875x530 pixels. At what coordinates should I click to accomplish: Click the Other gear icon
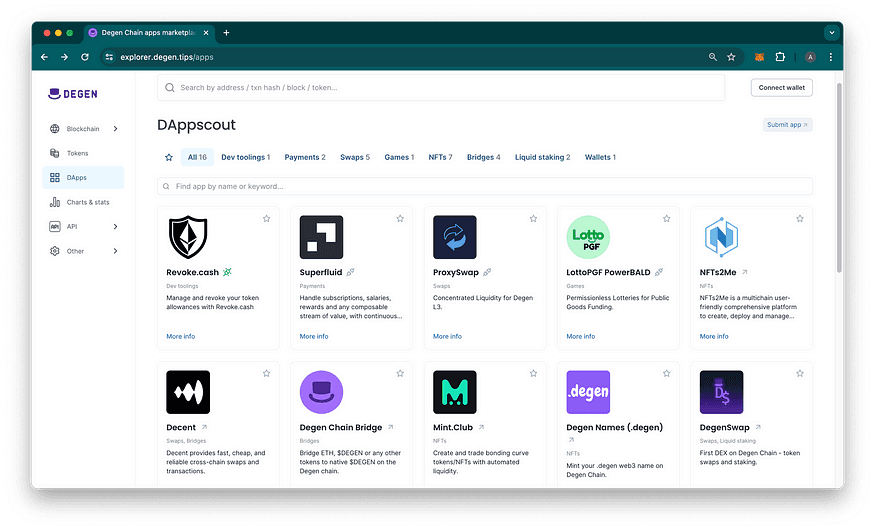click(55, 251)
